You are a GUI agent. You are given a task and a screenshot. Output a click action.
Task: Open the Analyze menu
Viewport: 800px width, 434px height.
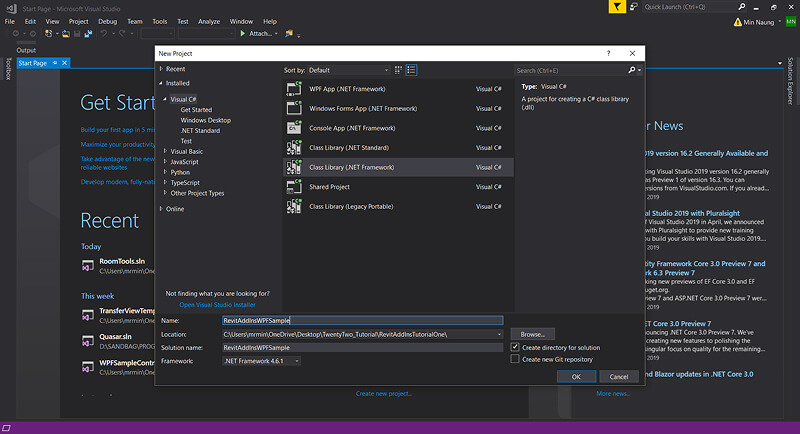point(209,21)
